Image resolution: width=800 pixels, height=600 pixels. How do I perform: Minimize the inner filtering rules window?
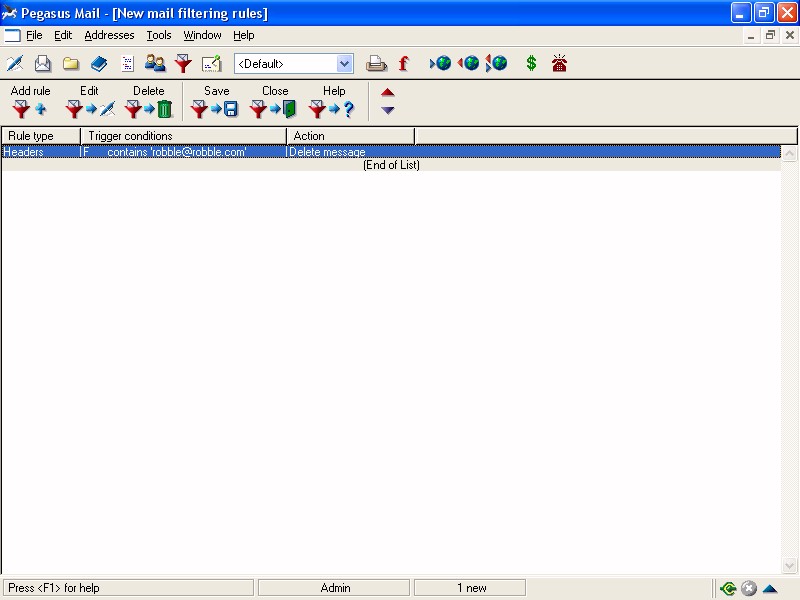751,35
